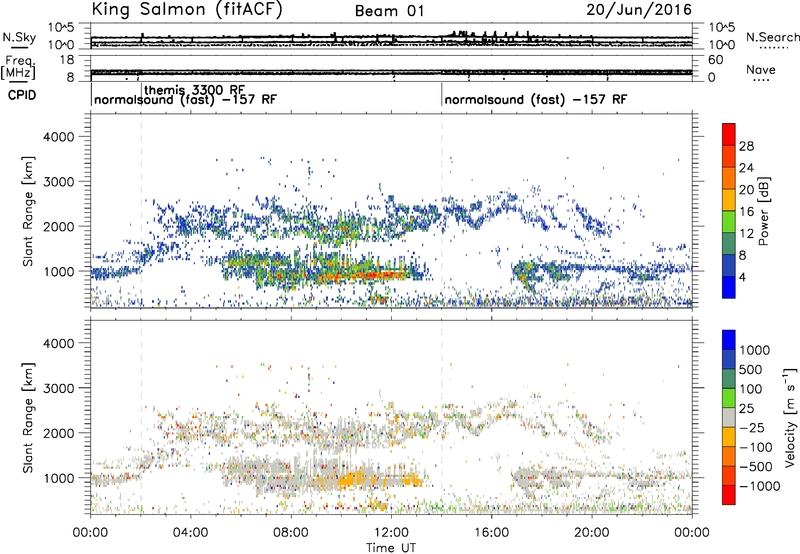The height and width of the screenshot is (554, 800).
Task: Click the dashed CPID marker line at 02:00 in velocity panel
Action: pyautogui.click(x=141, y=417)
